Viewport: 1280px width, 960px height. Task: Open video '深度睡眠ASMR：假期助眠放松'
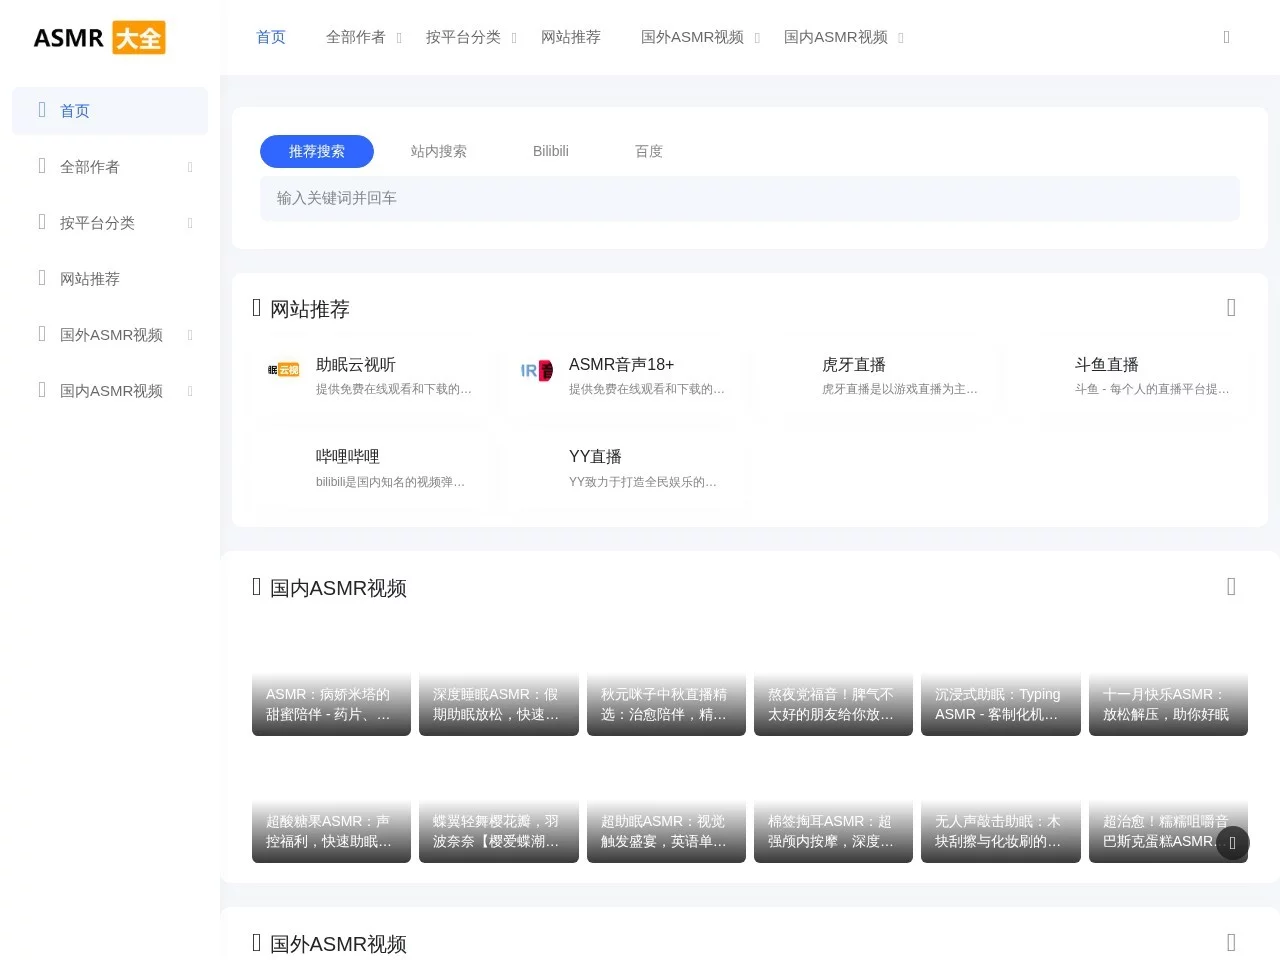tap(499, 680)
